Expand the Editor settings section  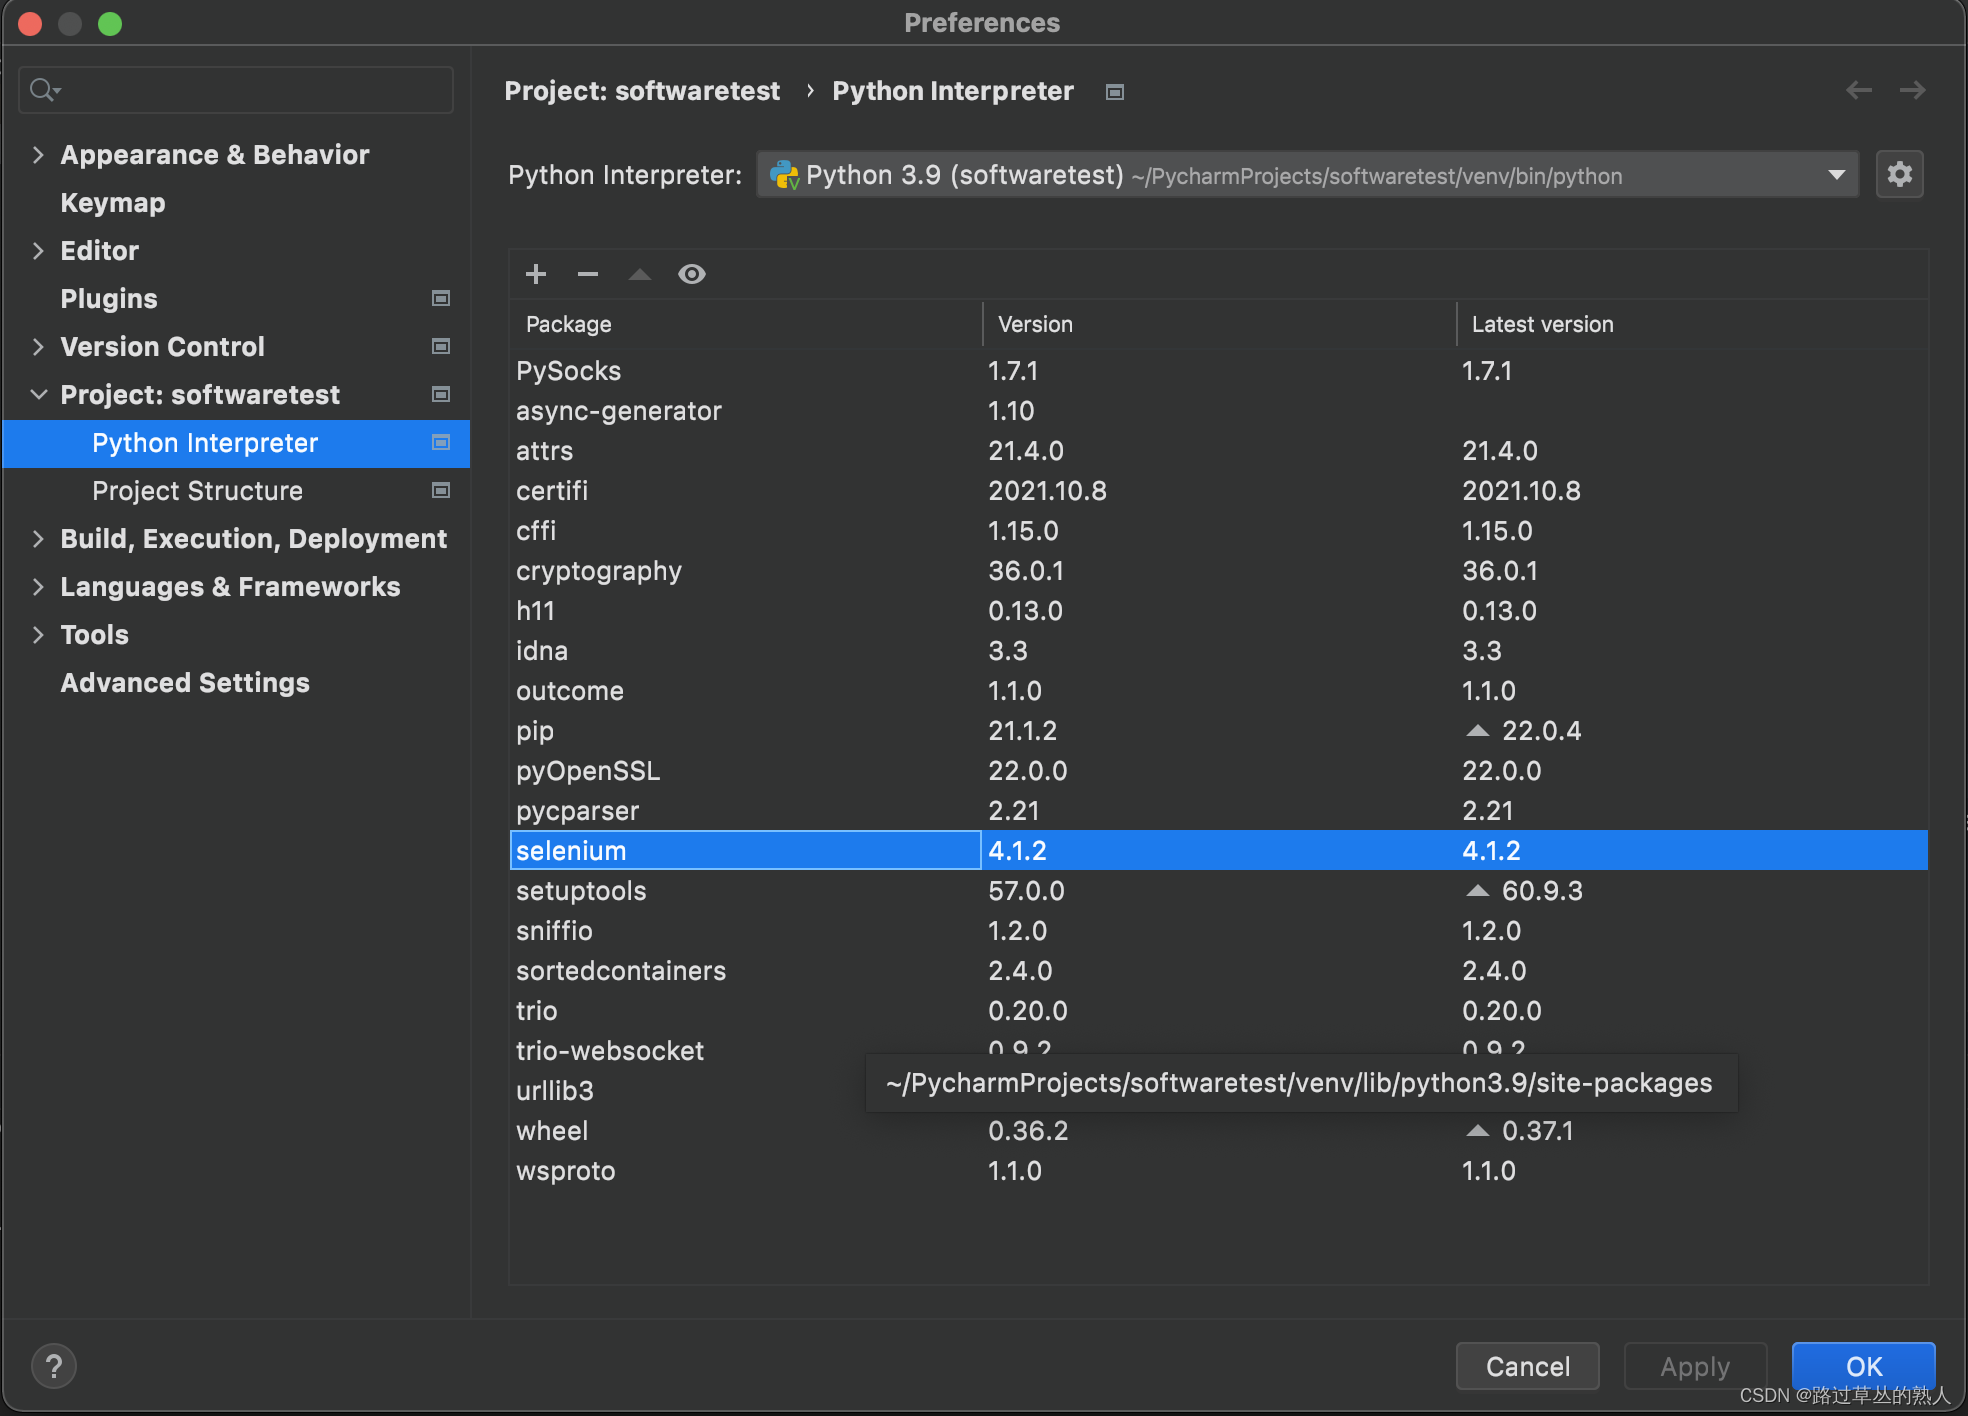(x=38, y=251)
